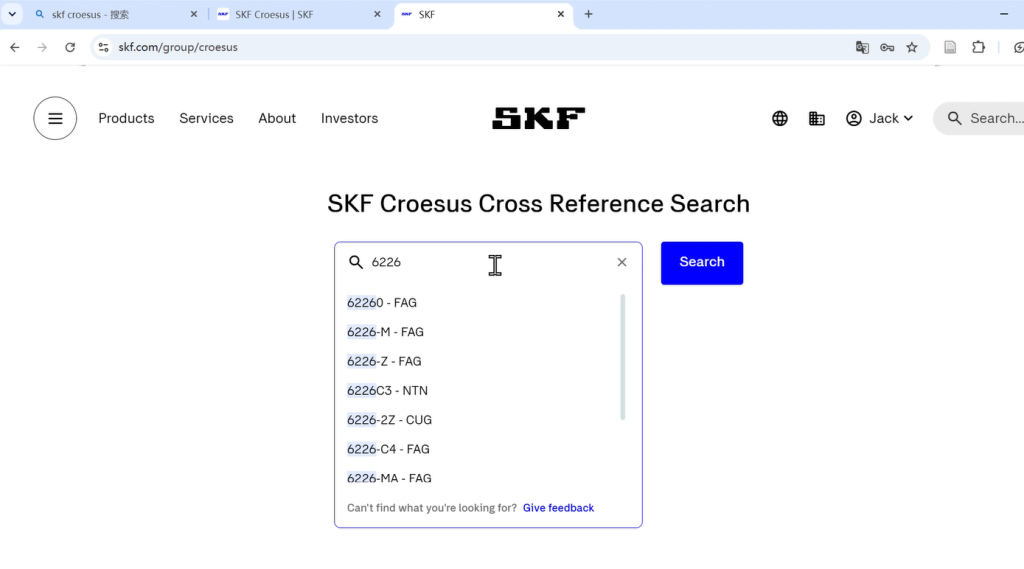
Task: Click the blue Search button
Action: (x=702, y=263)
